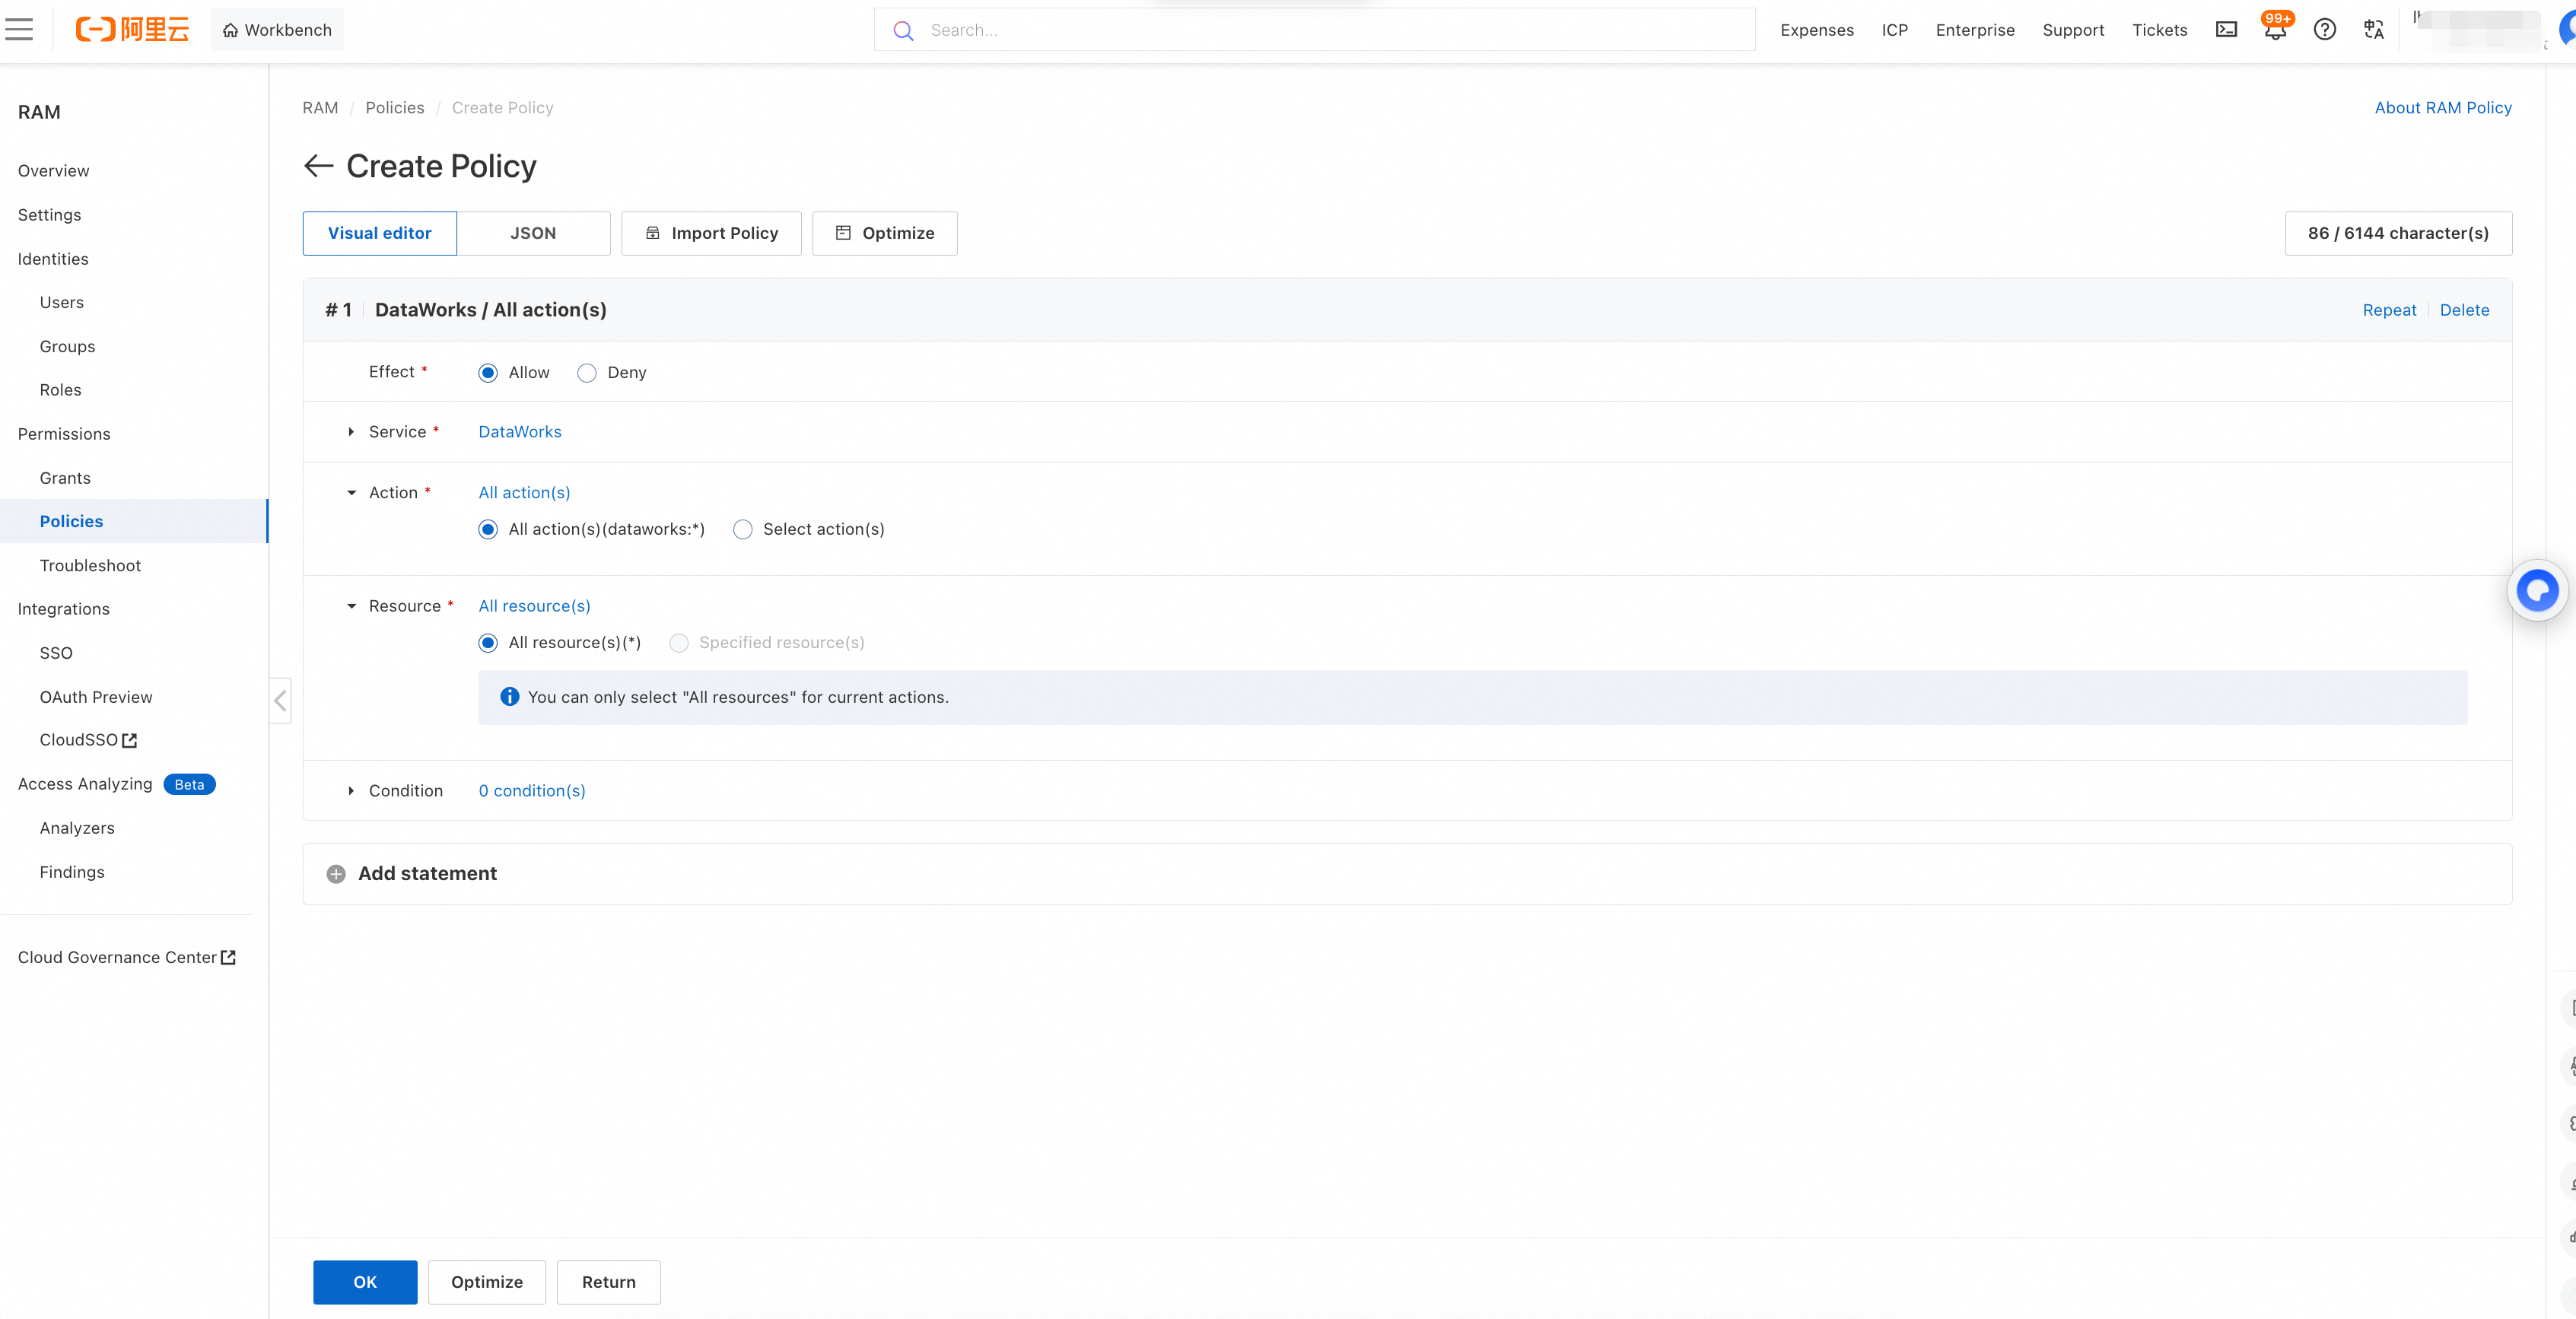Collapse the sidebar with the handle arrow

click(x=281, y=701)
